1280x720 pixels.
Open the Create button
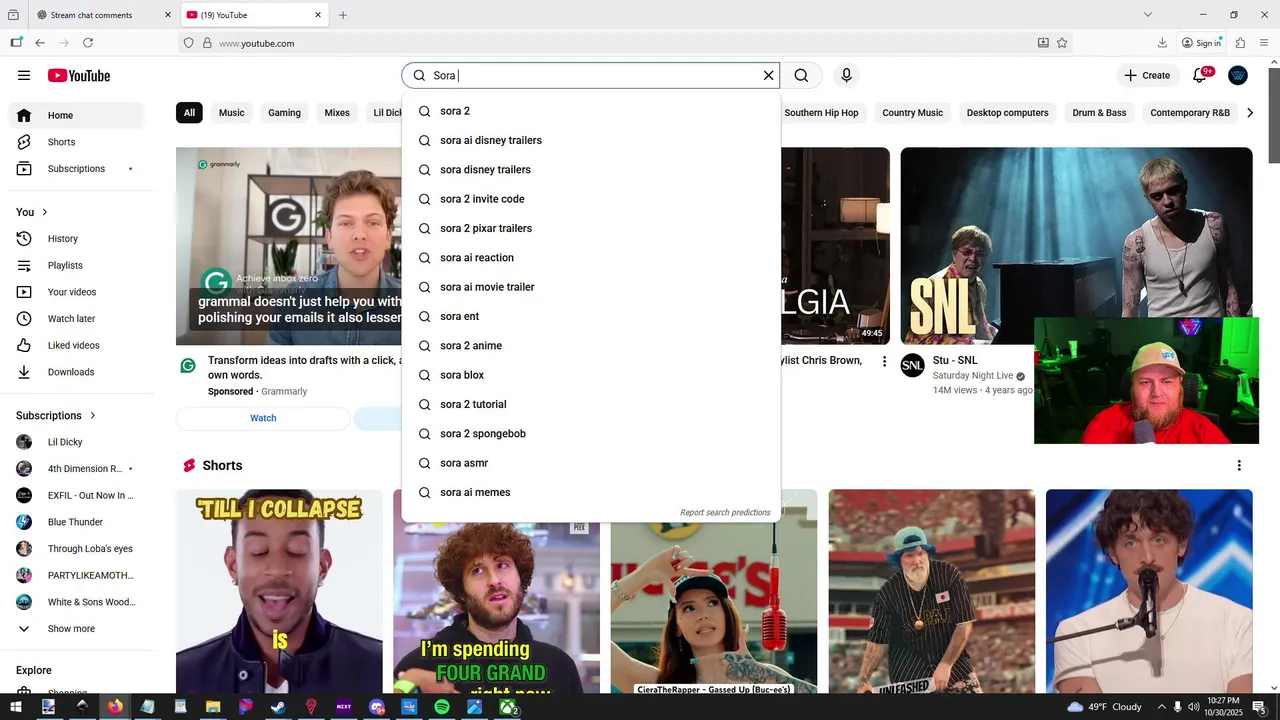tap(1147, 75)
